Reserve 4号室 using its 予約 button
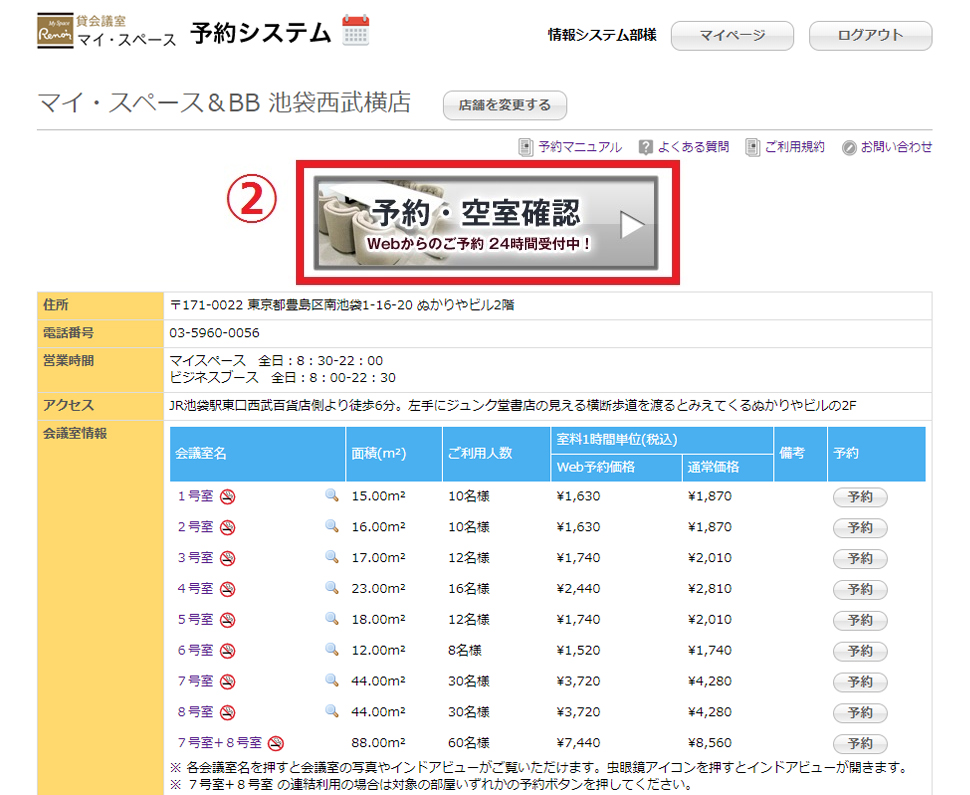This screenshot has width=970, height=795. tap(859, 589)
